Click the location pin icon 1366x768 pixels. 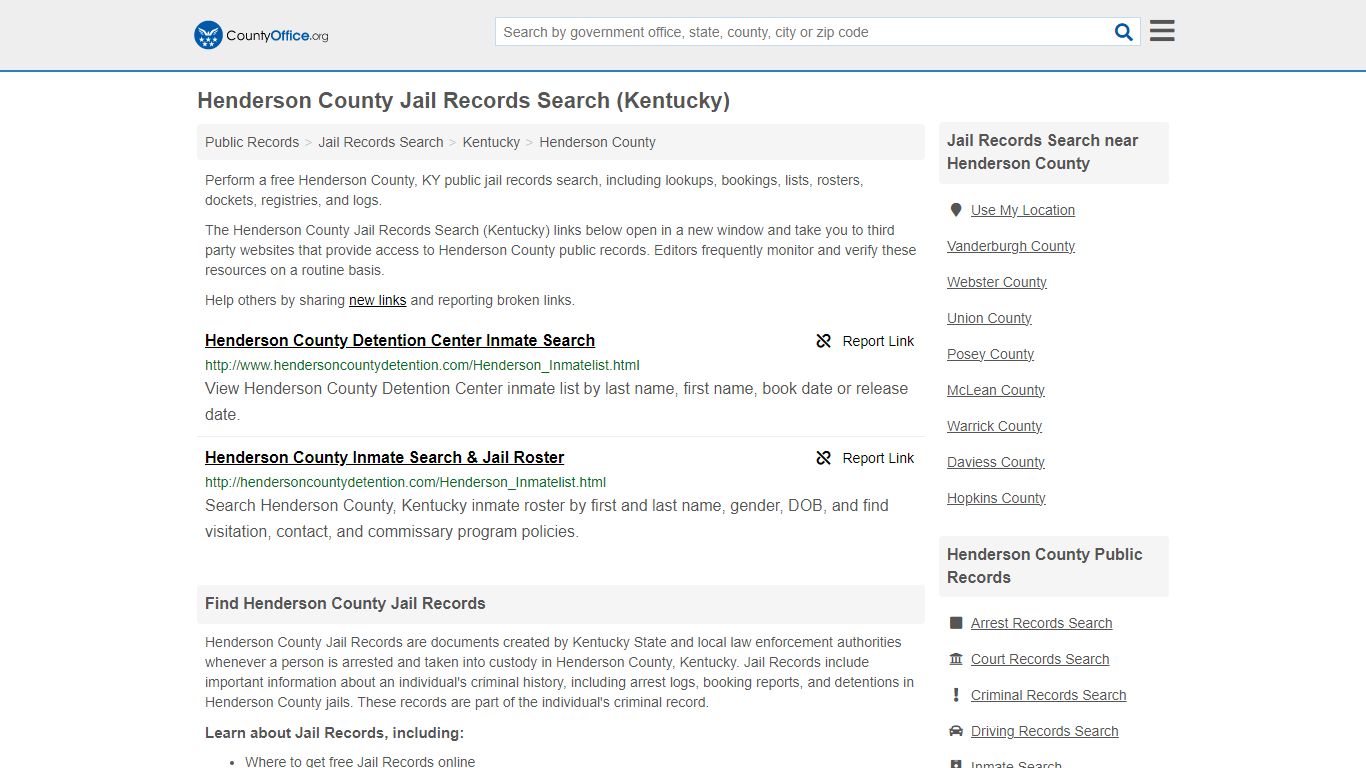pyautogui.click(x=956, y=210)
